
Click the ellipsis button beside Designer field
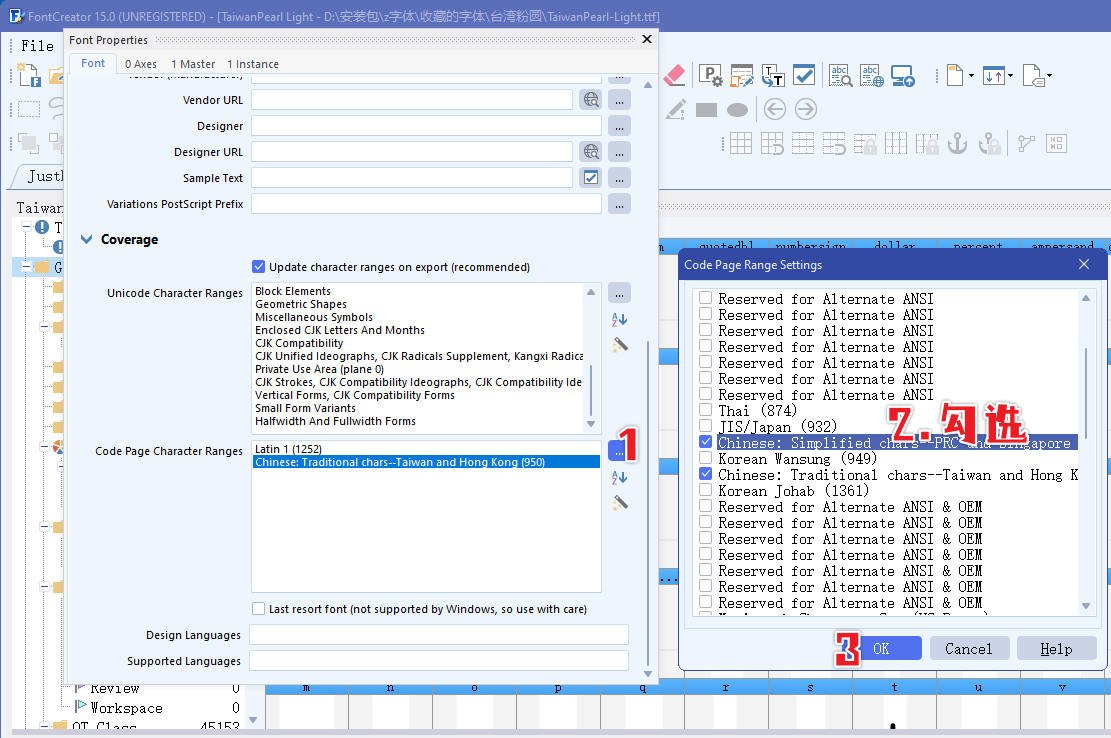tap(619, 126)
